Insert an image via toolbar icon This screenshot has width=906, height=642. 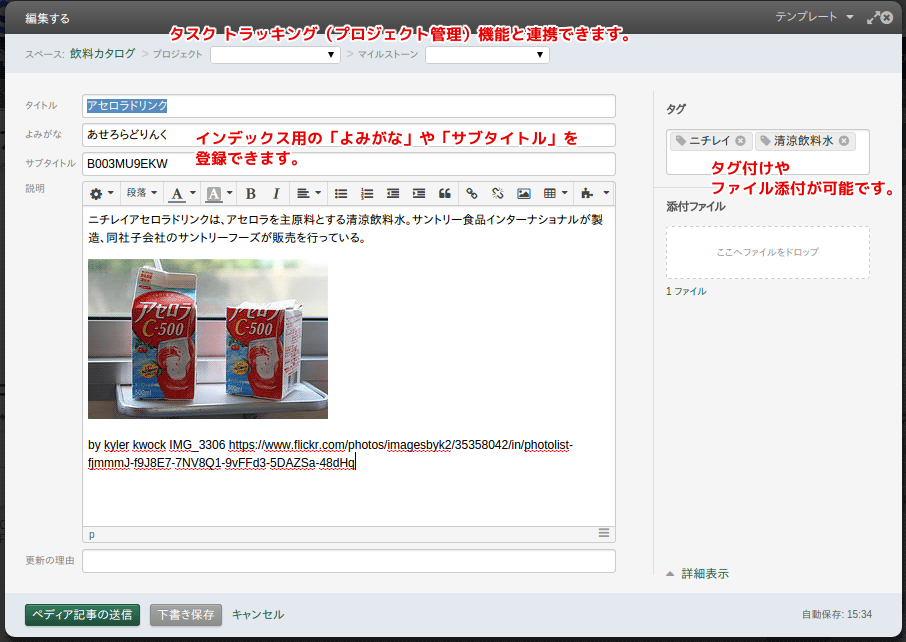pyautogui.click(x=523, y=194)
